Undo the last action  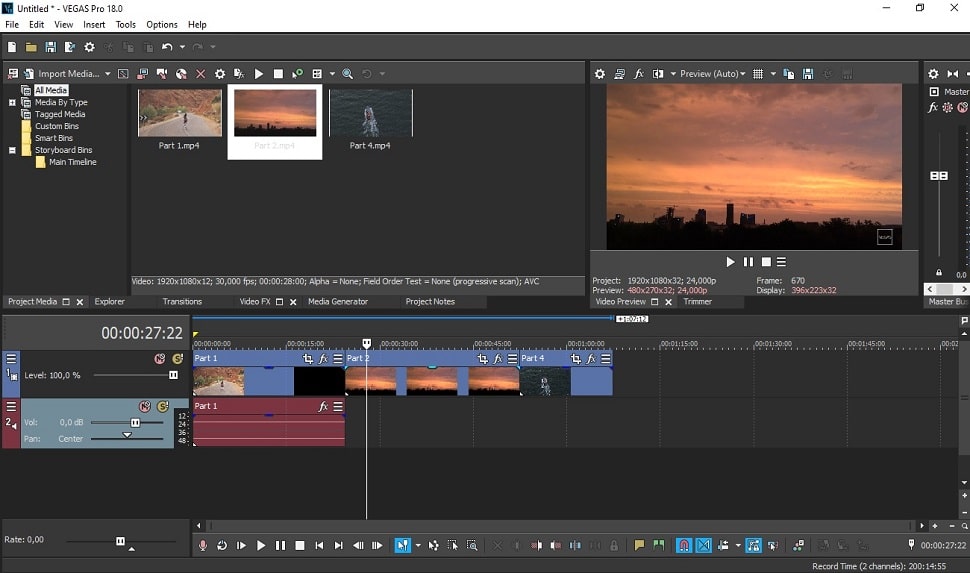tap(167, 47)
